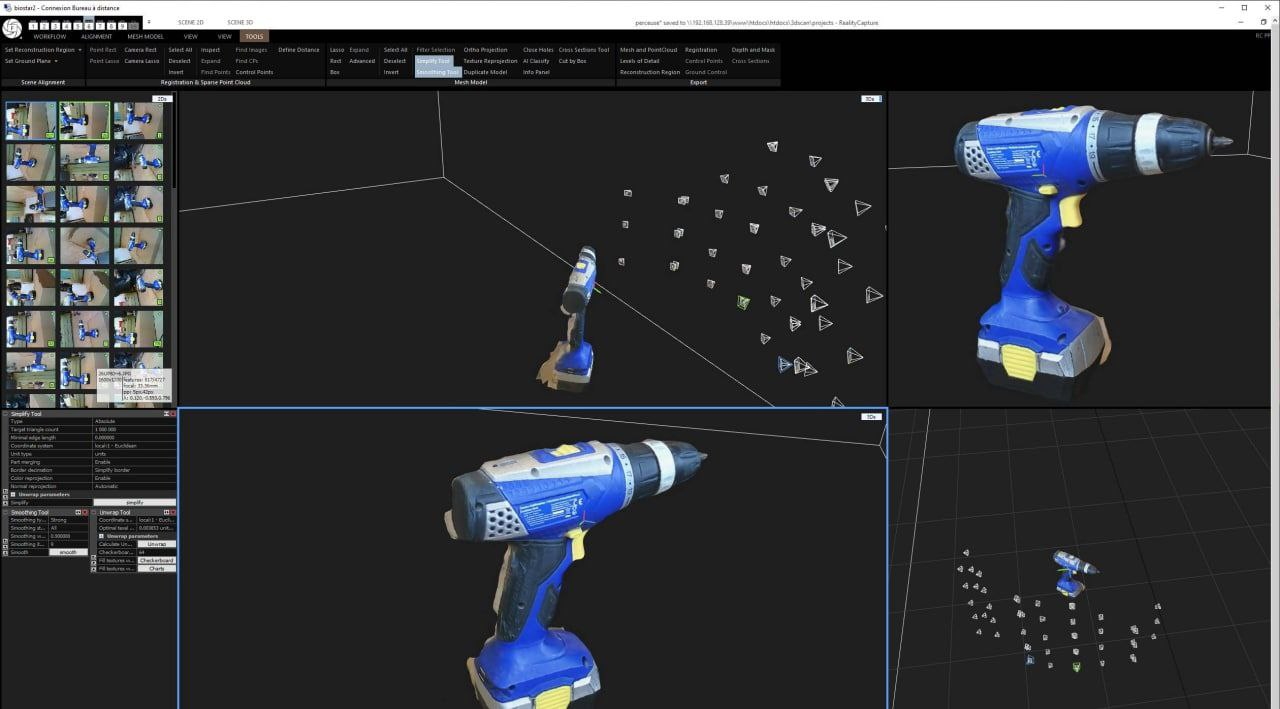Select Camera Lasso tool

tap(141, 61)
